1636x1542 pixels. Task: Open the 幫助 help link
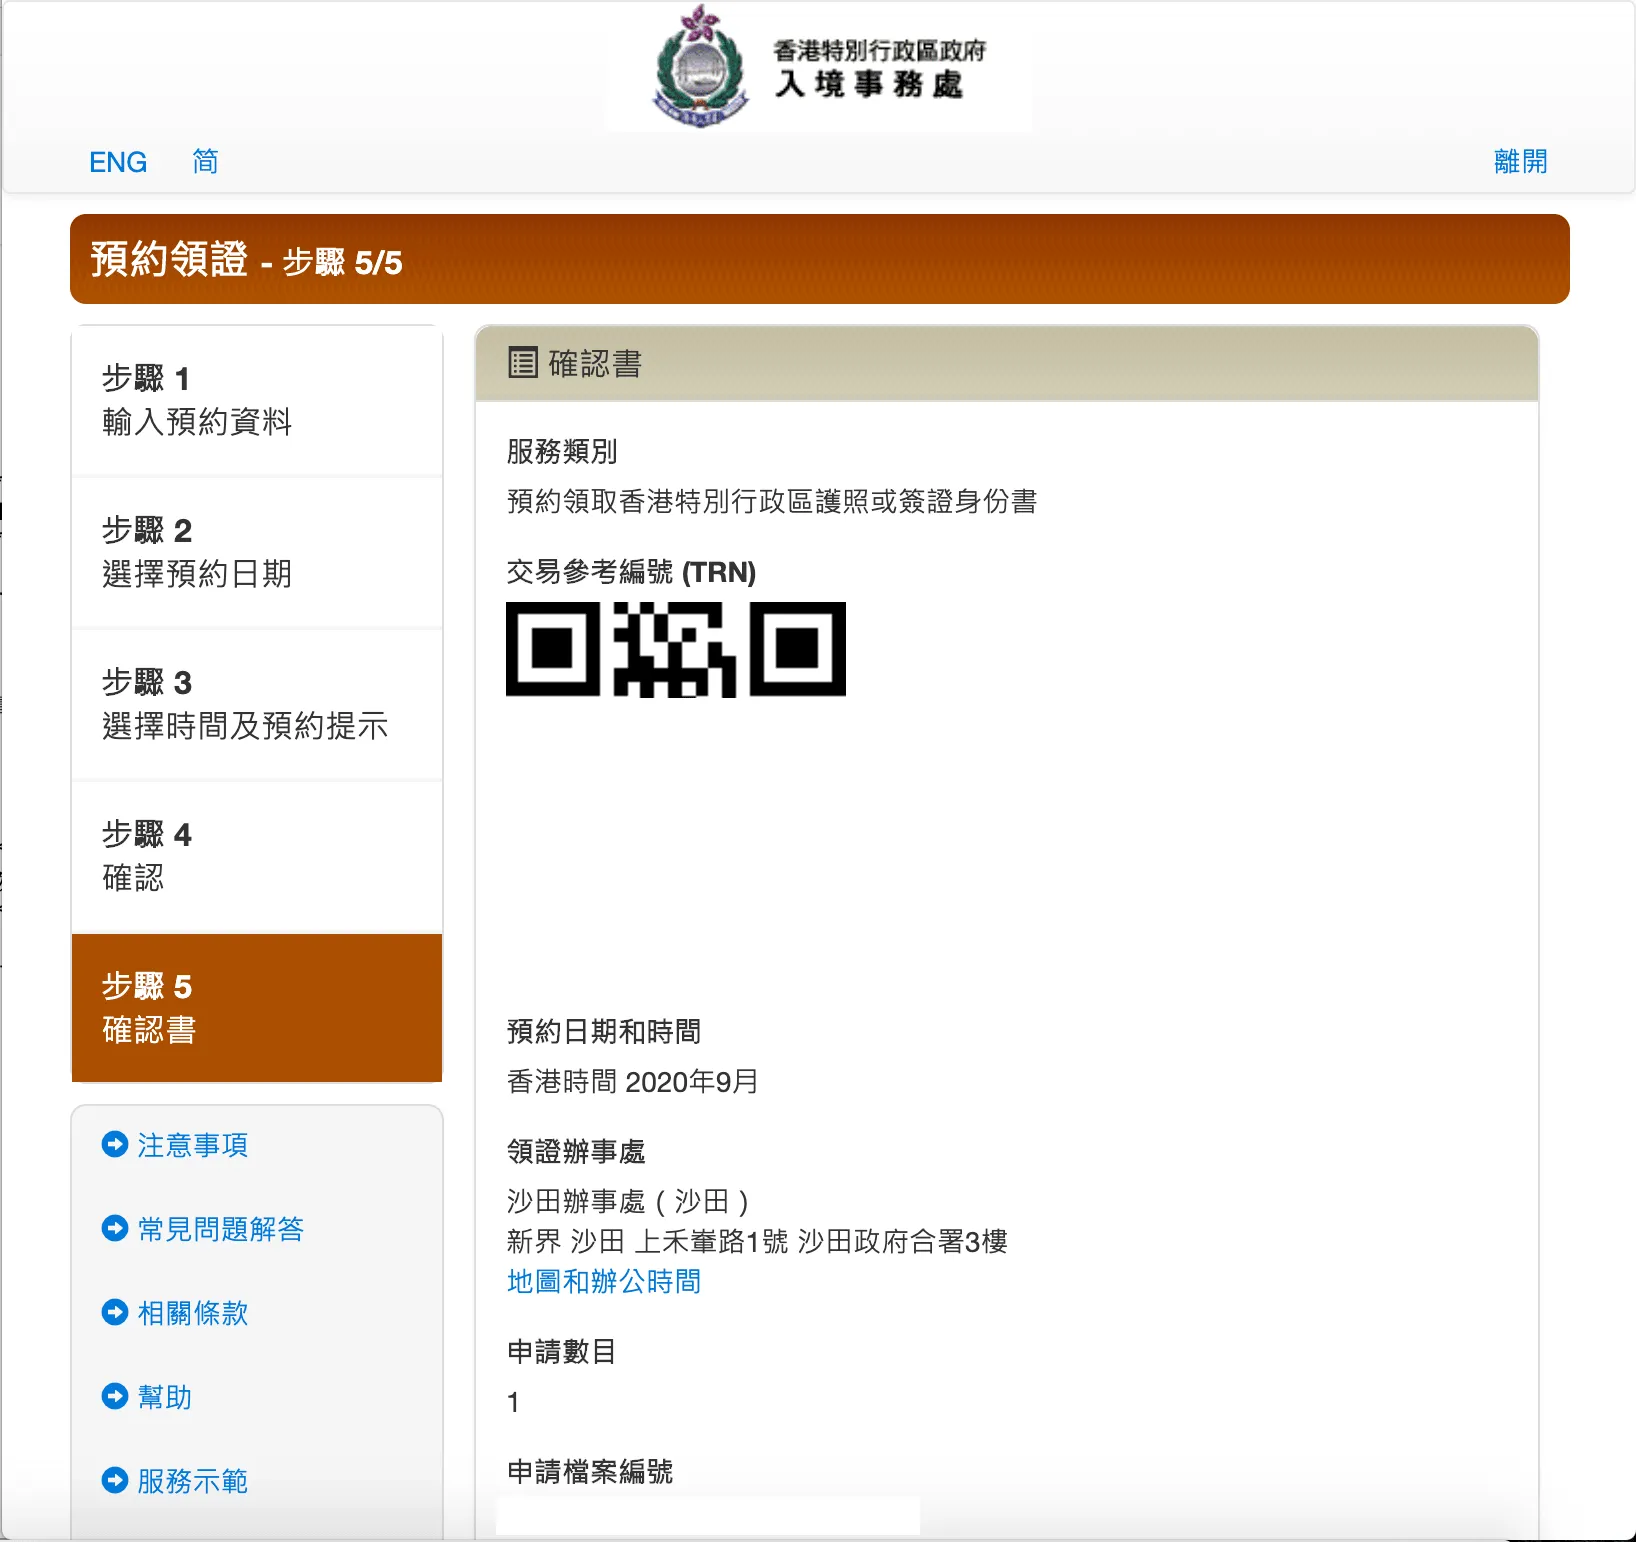coord(165,1397)
